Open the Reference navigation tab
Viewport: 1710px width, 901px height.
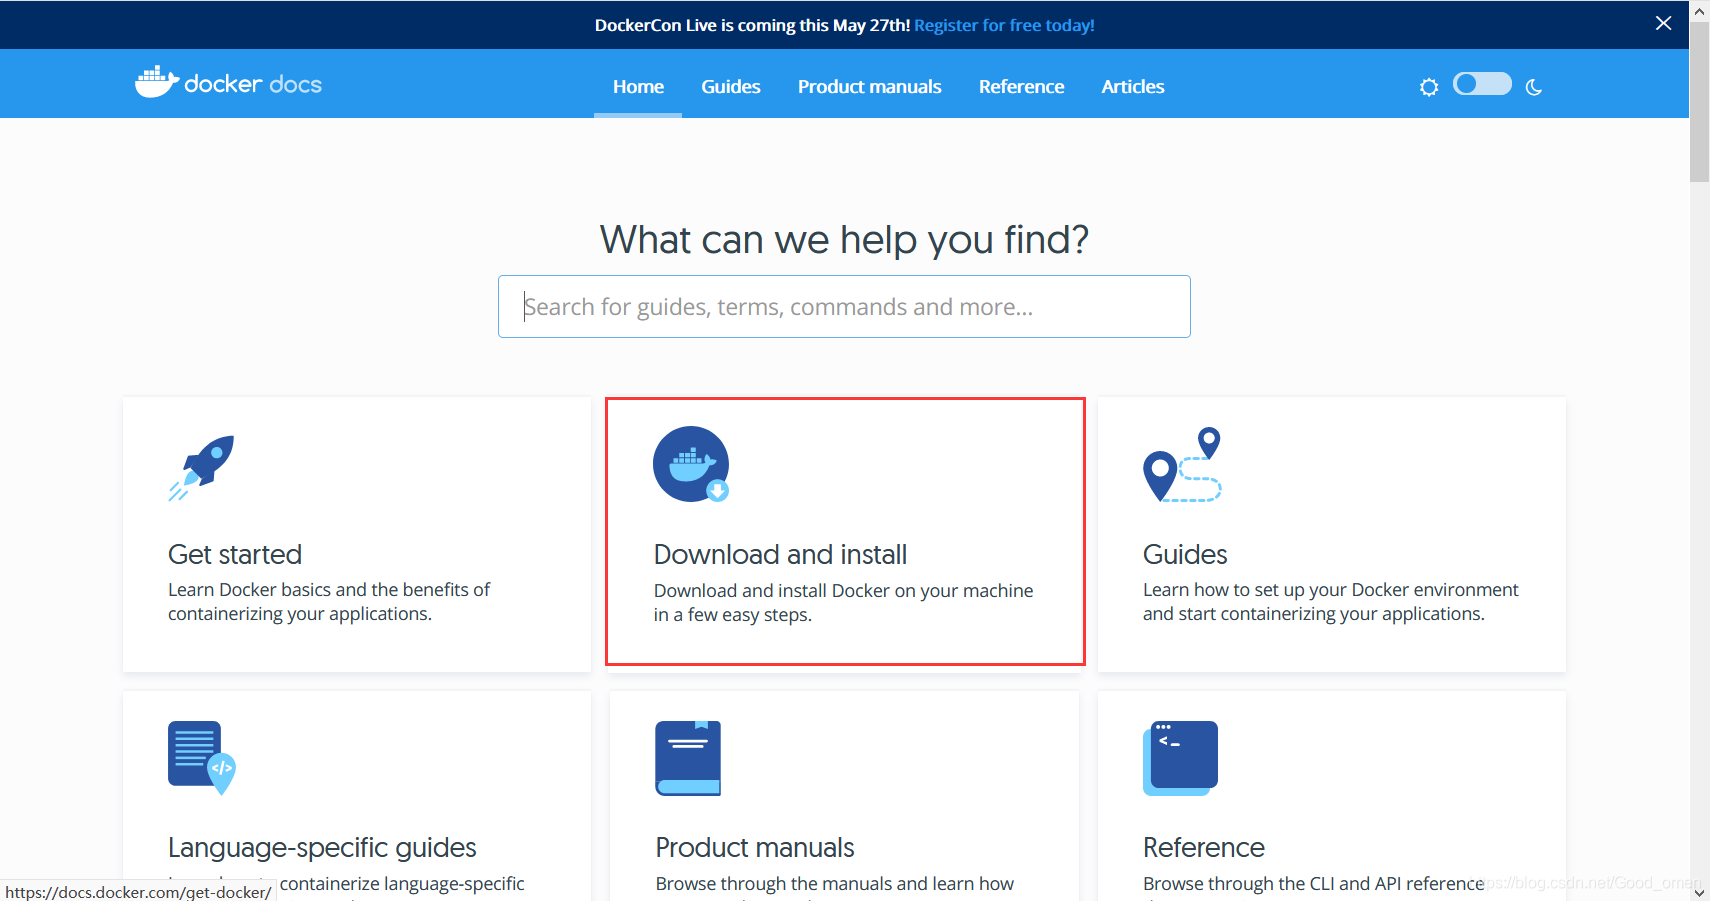point(1021,87)
